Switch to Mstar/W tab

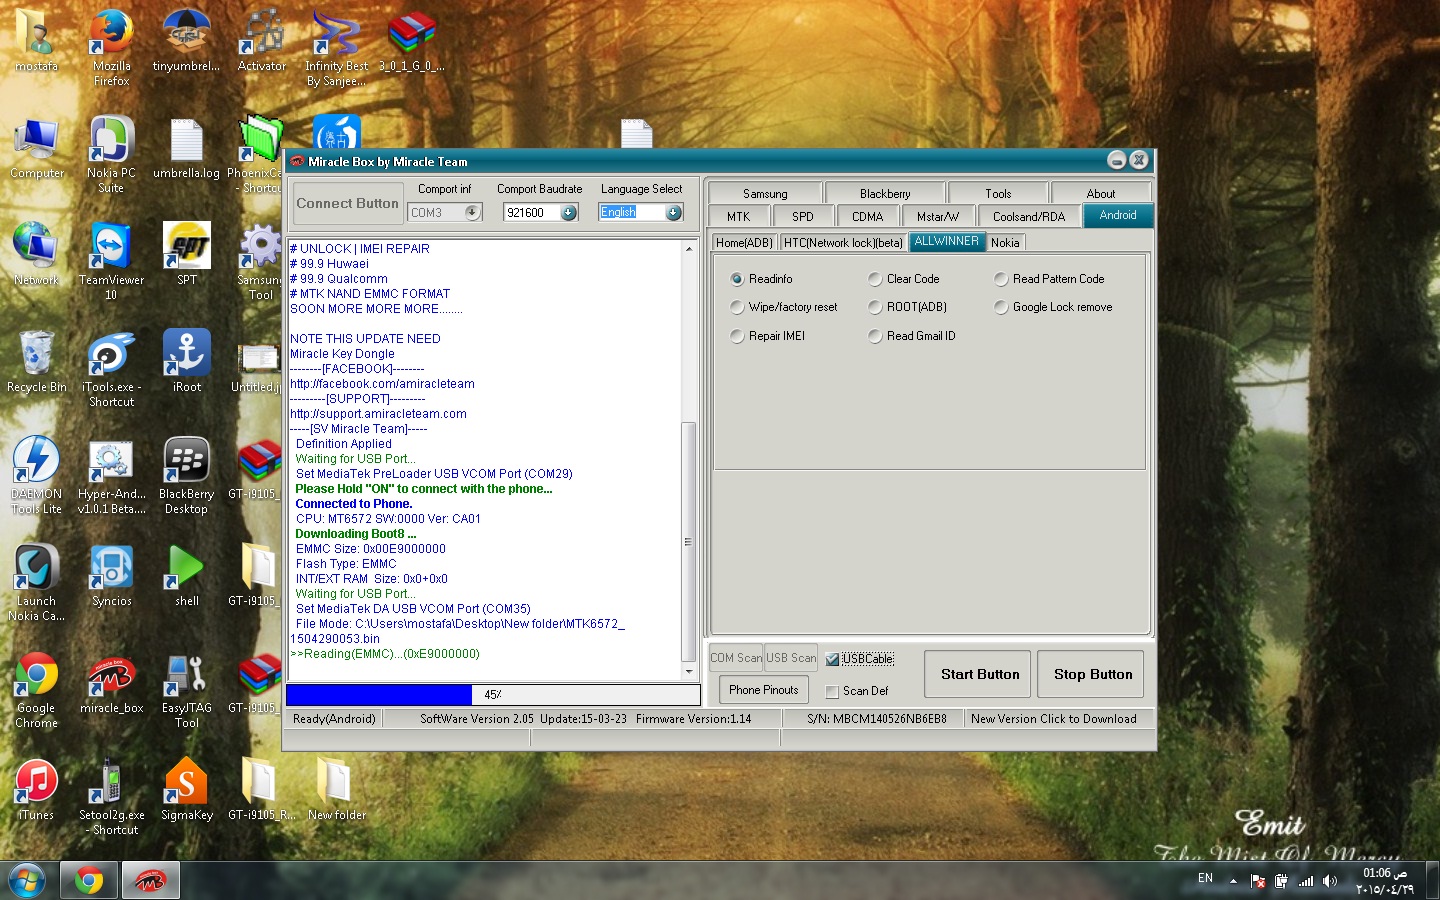[938, 216]
